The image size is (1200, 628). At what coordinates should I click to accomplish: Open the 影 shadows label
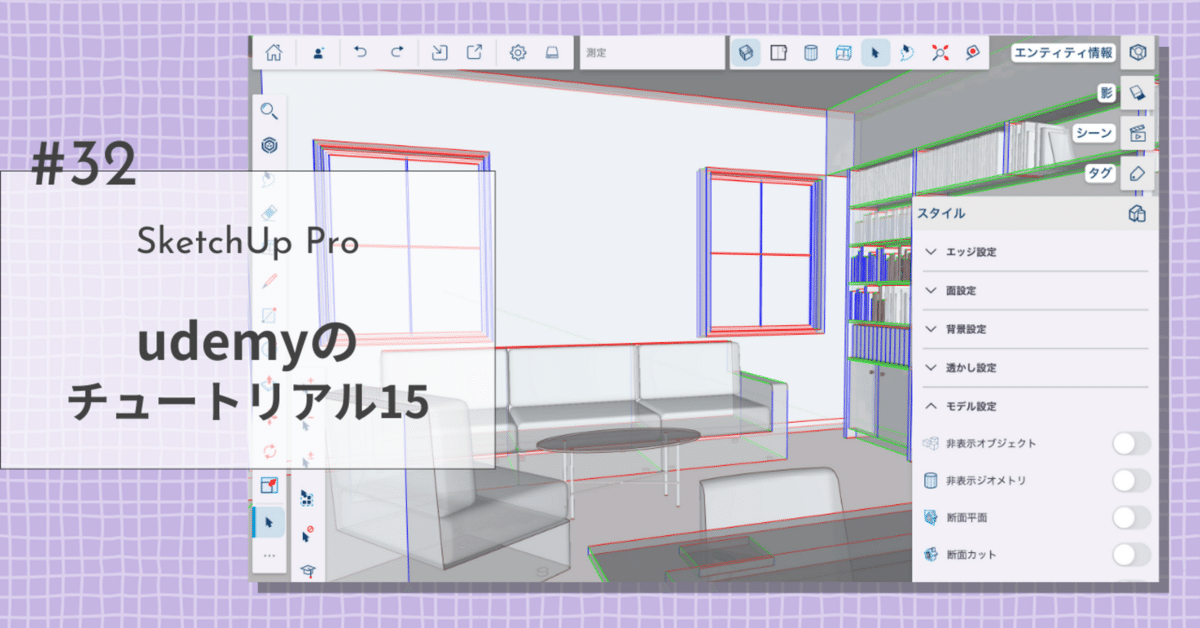pos(1106,92)
